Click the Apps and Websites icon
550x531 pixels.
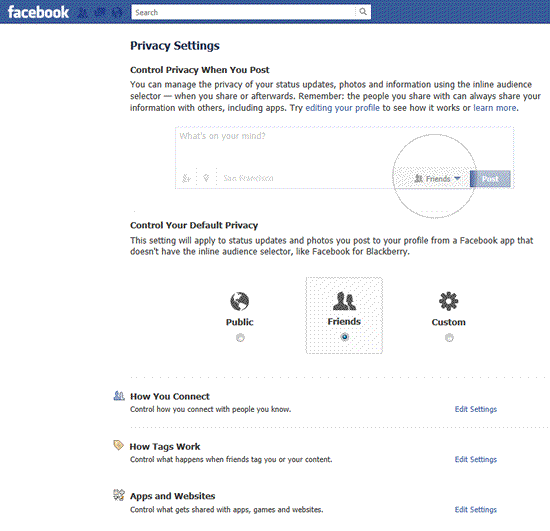119,495
